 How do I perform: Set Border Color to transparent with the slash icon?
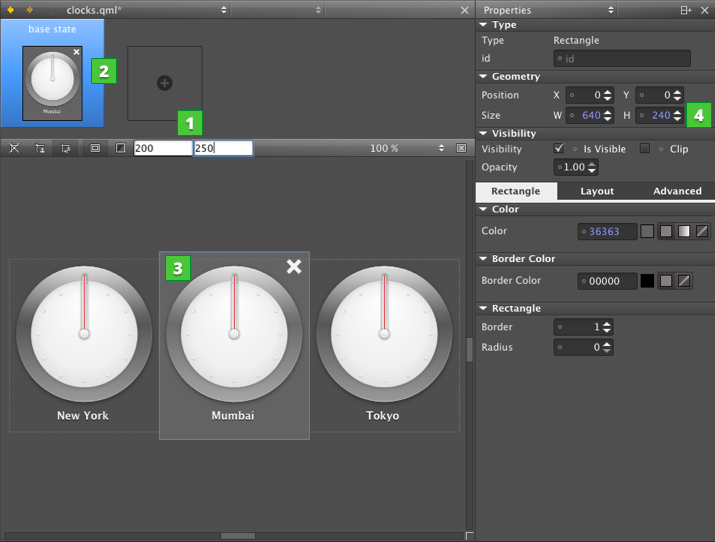pos(684,281)
